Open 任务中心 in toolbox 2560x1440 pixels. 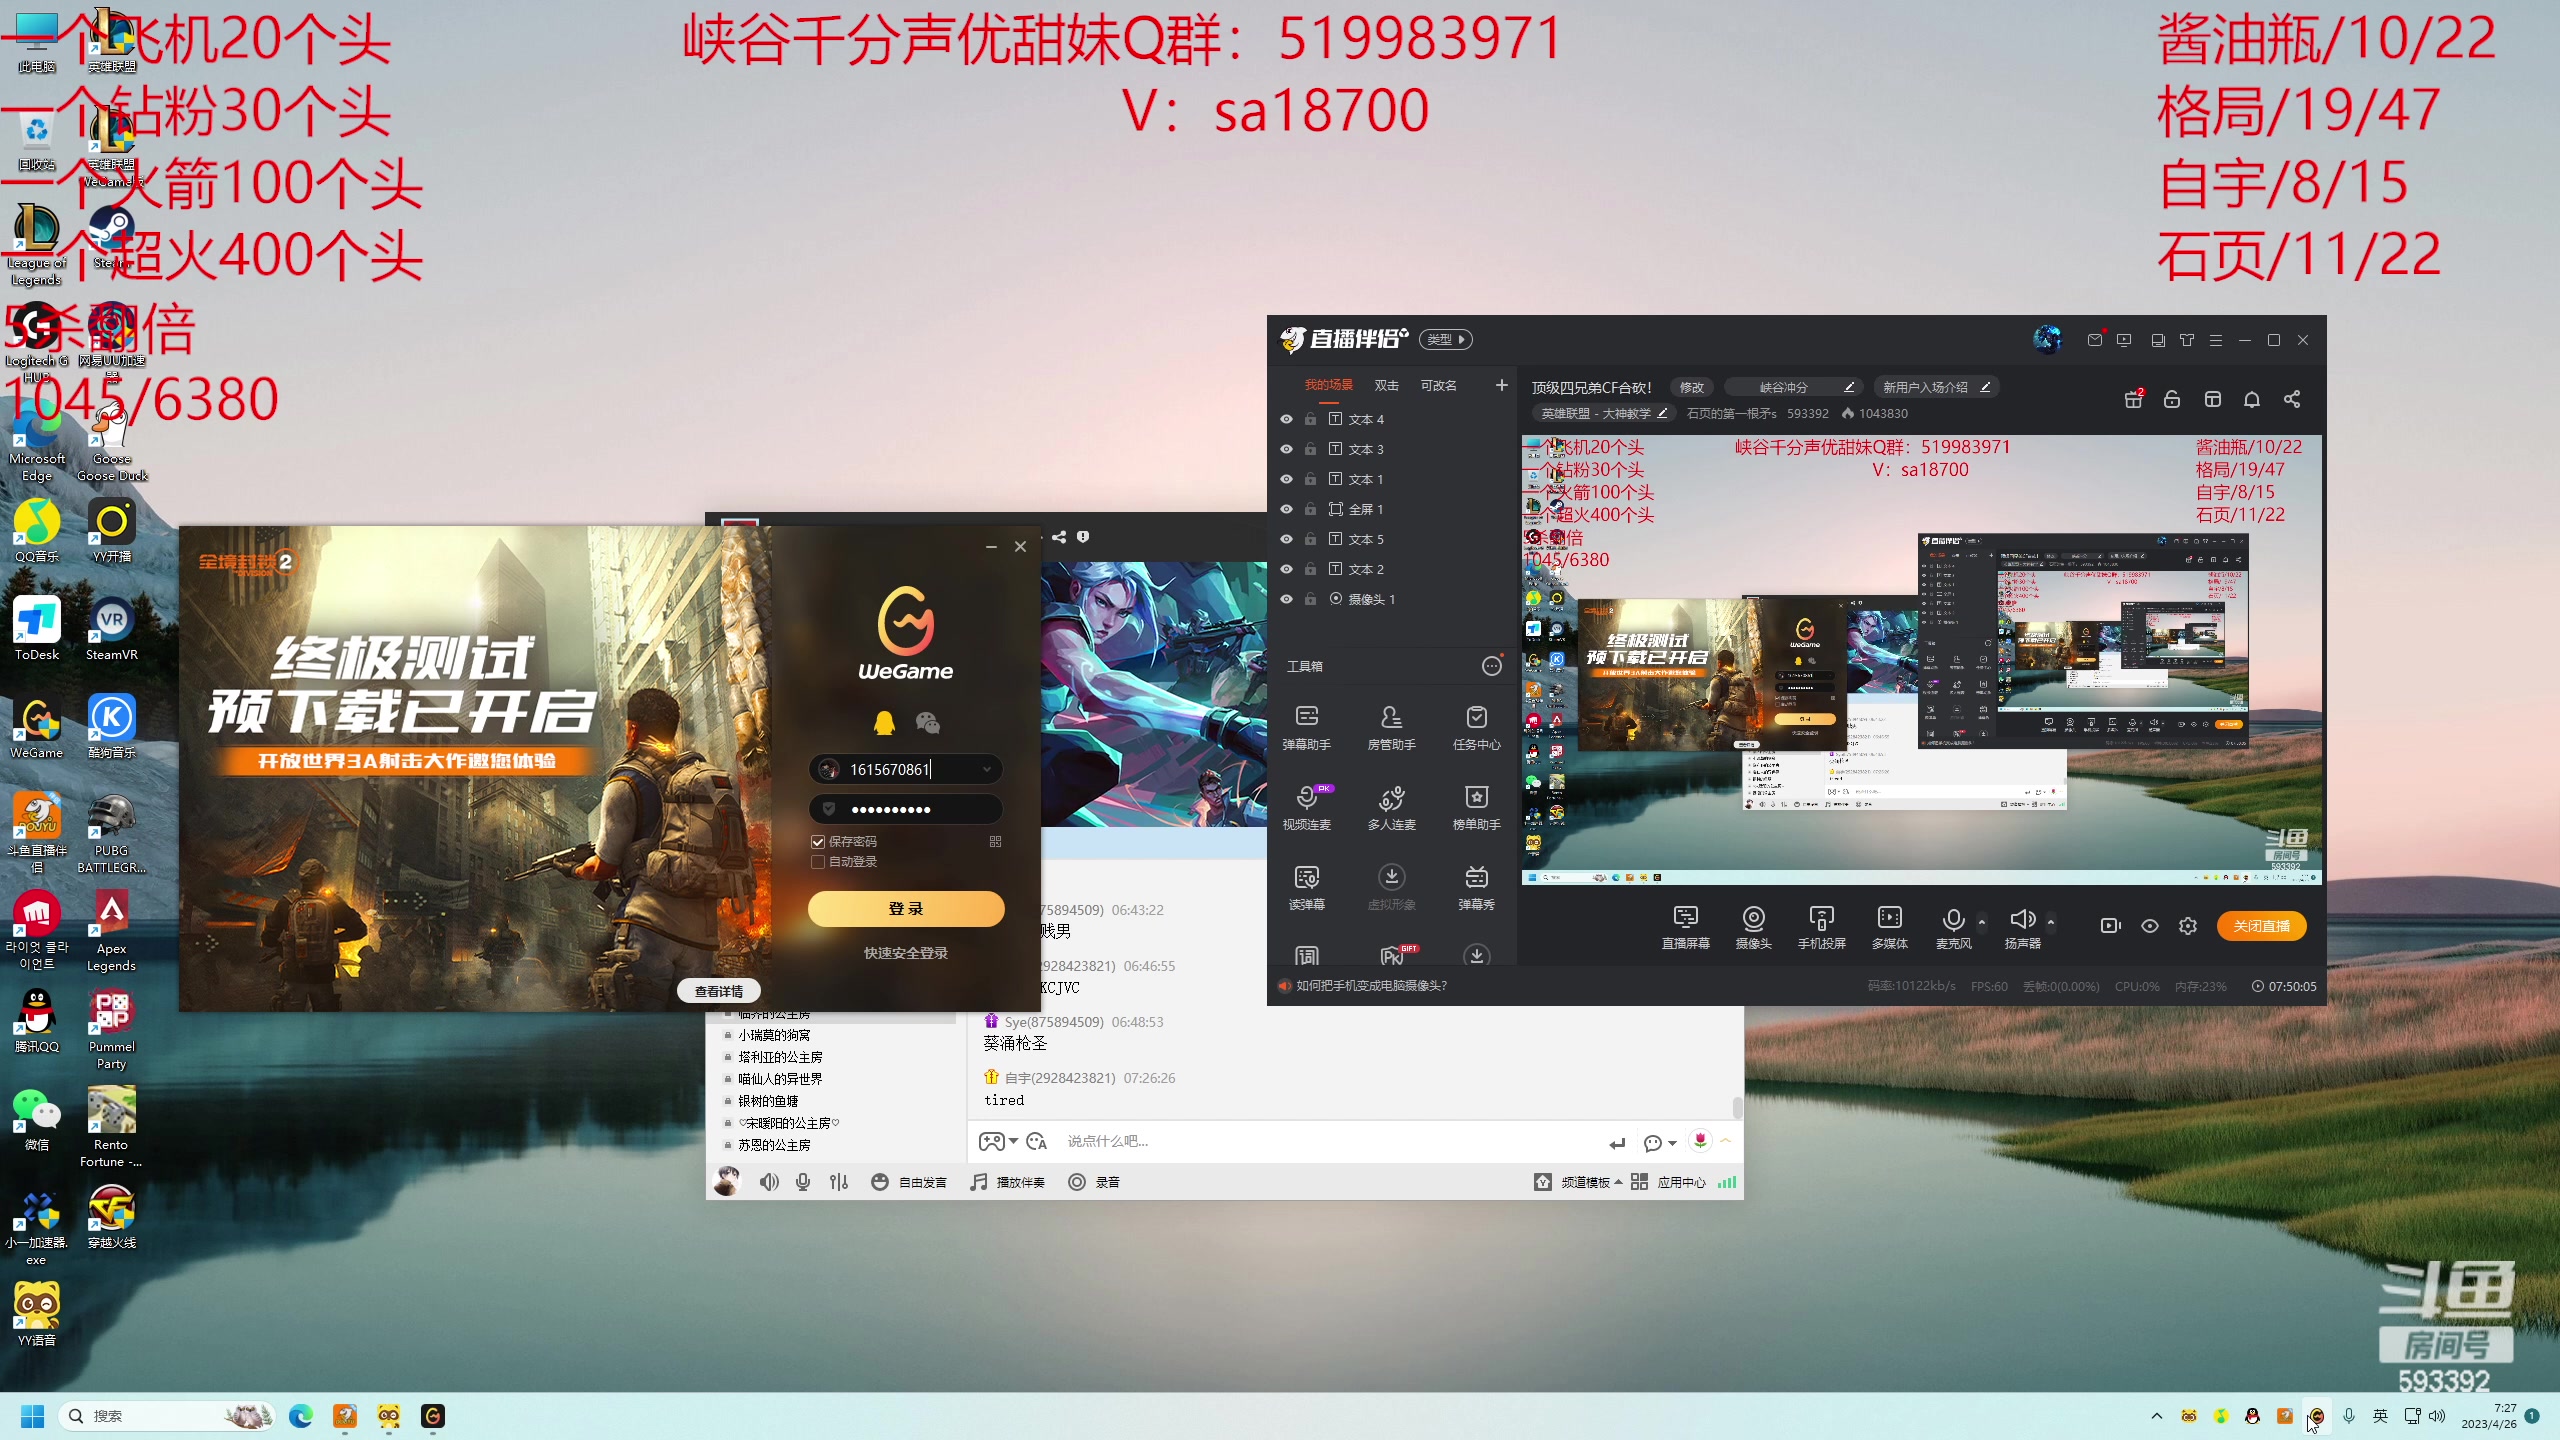[1476, 727]
